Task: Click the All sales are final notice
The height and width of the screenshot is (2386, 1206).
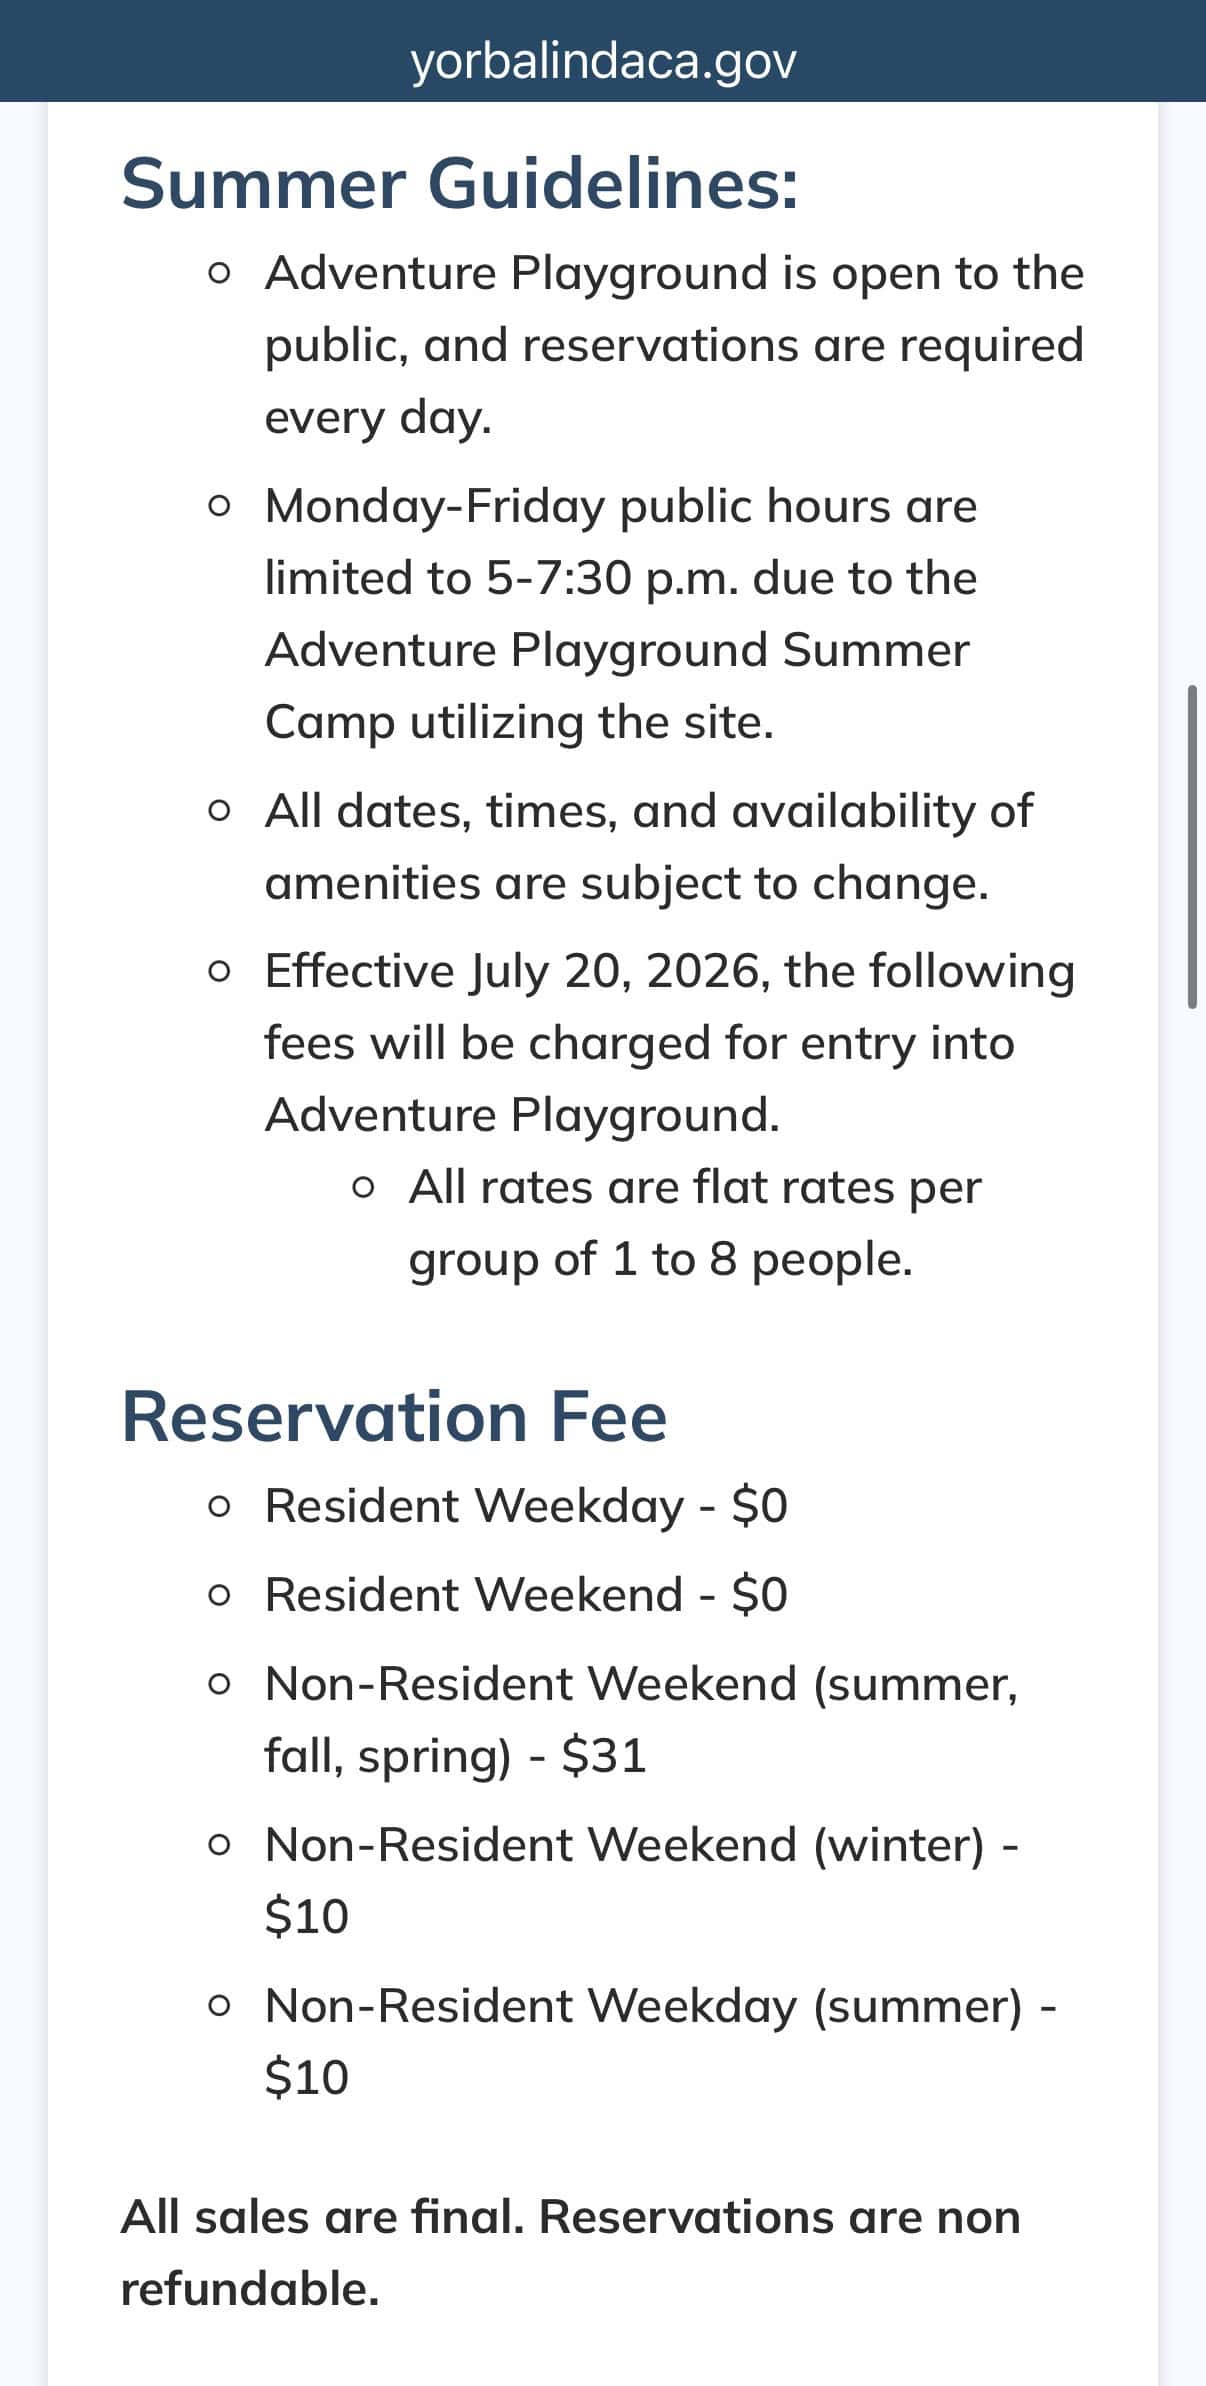Action: (570, 2252)
